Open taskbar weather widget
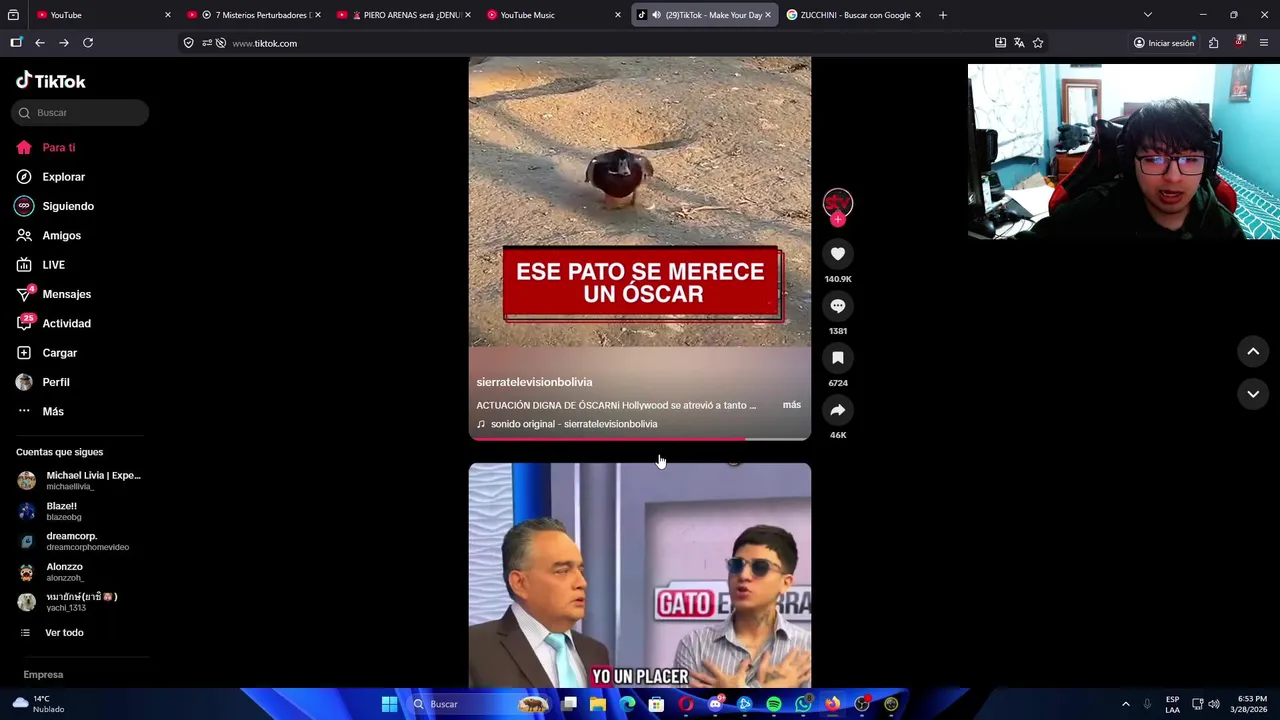 coord(38,704)
